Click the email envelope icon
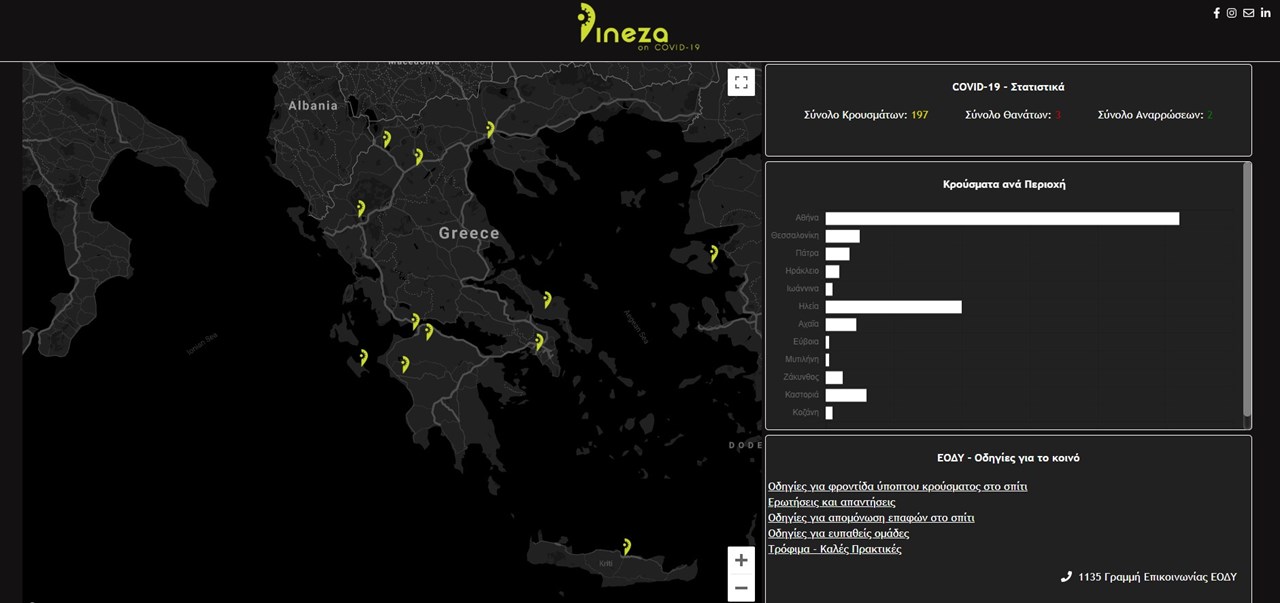 click(x=1248, y=13)
